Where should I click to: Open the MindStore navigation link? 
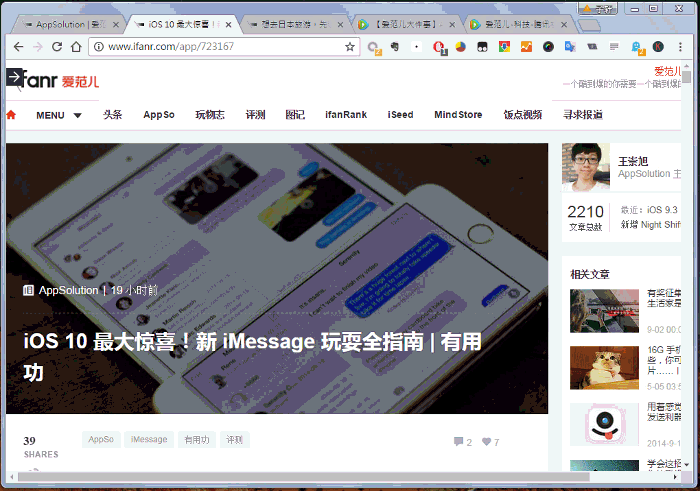pyautogui.click(x=458, y=115)
